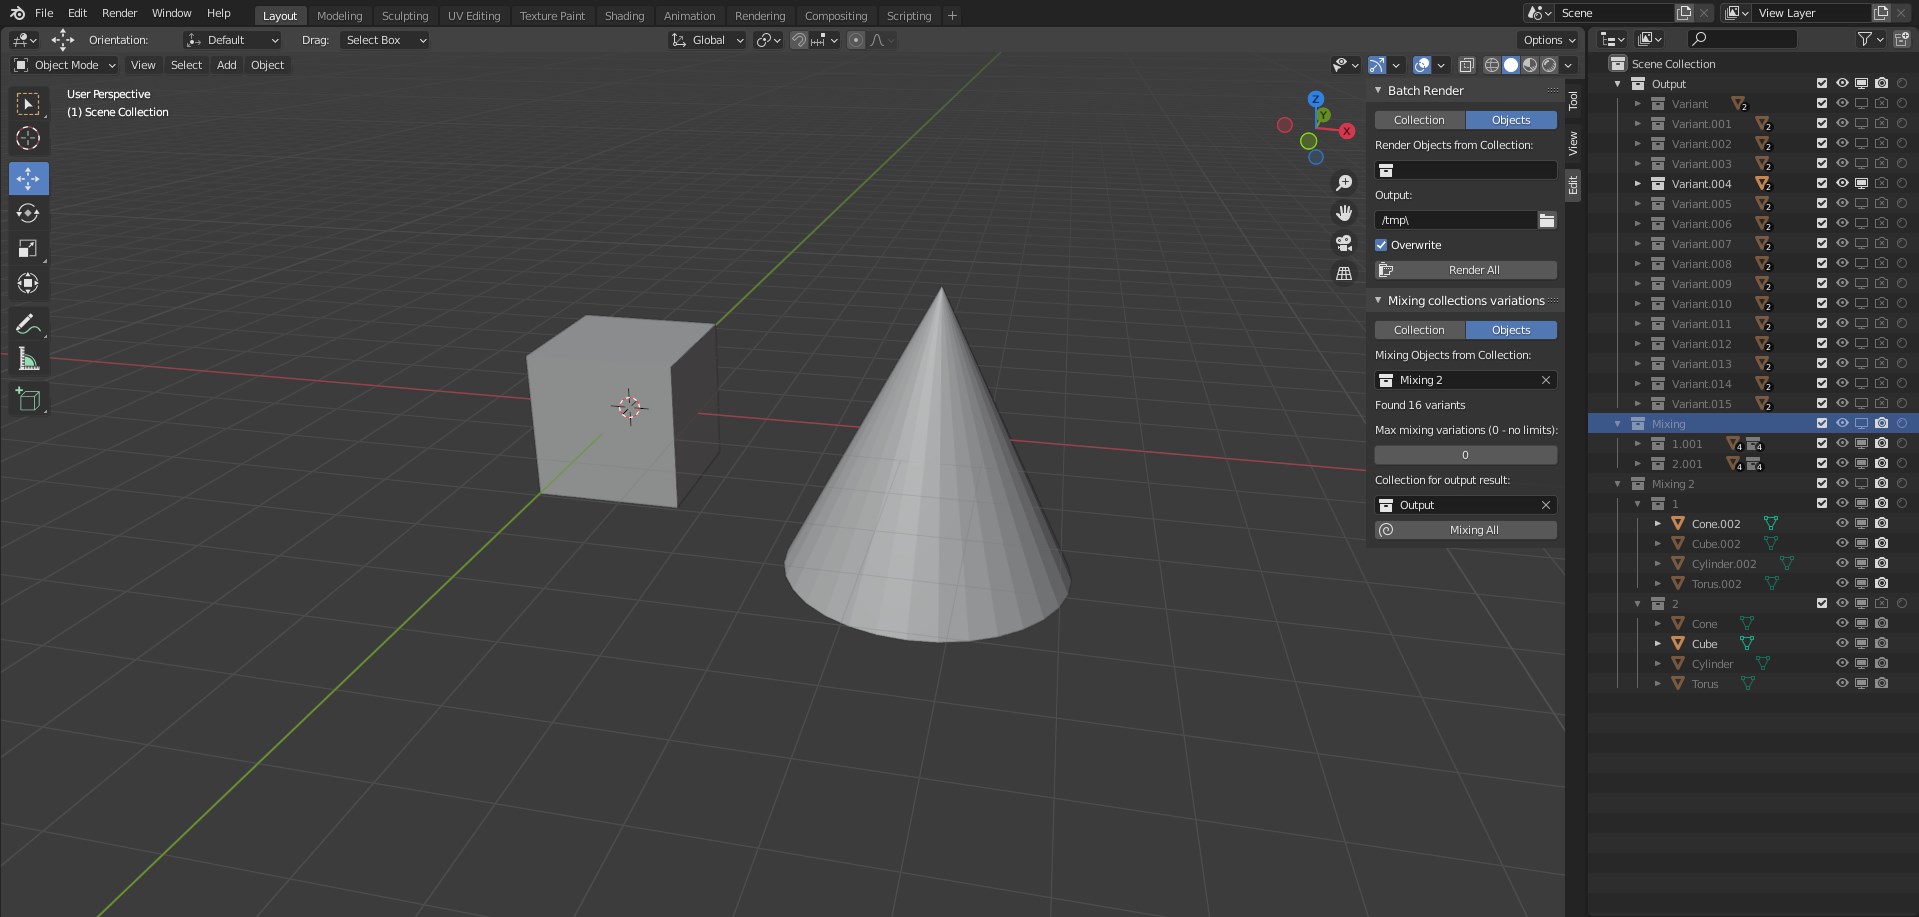Select the Add Cube tool
Screen dimensions: 1919x917
point(28,398)
